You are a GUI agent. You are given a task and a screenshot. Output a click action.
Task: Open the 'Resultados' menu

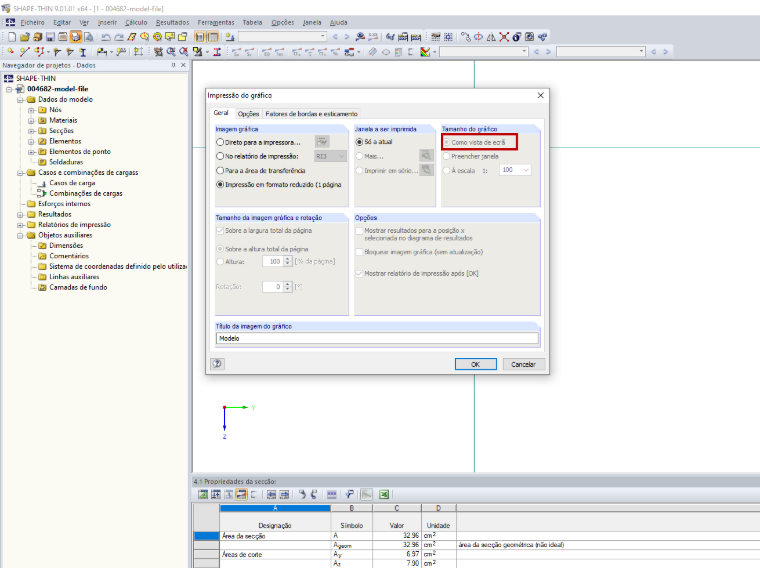coord(173,22)
